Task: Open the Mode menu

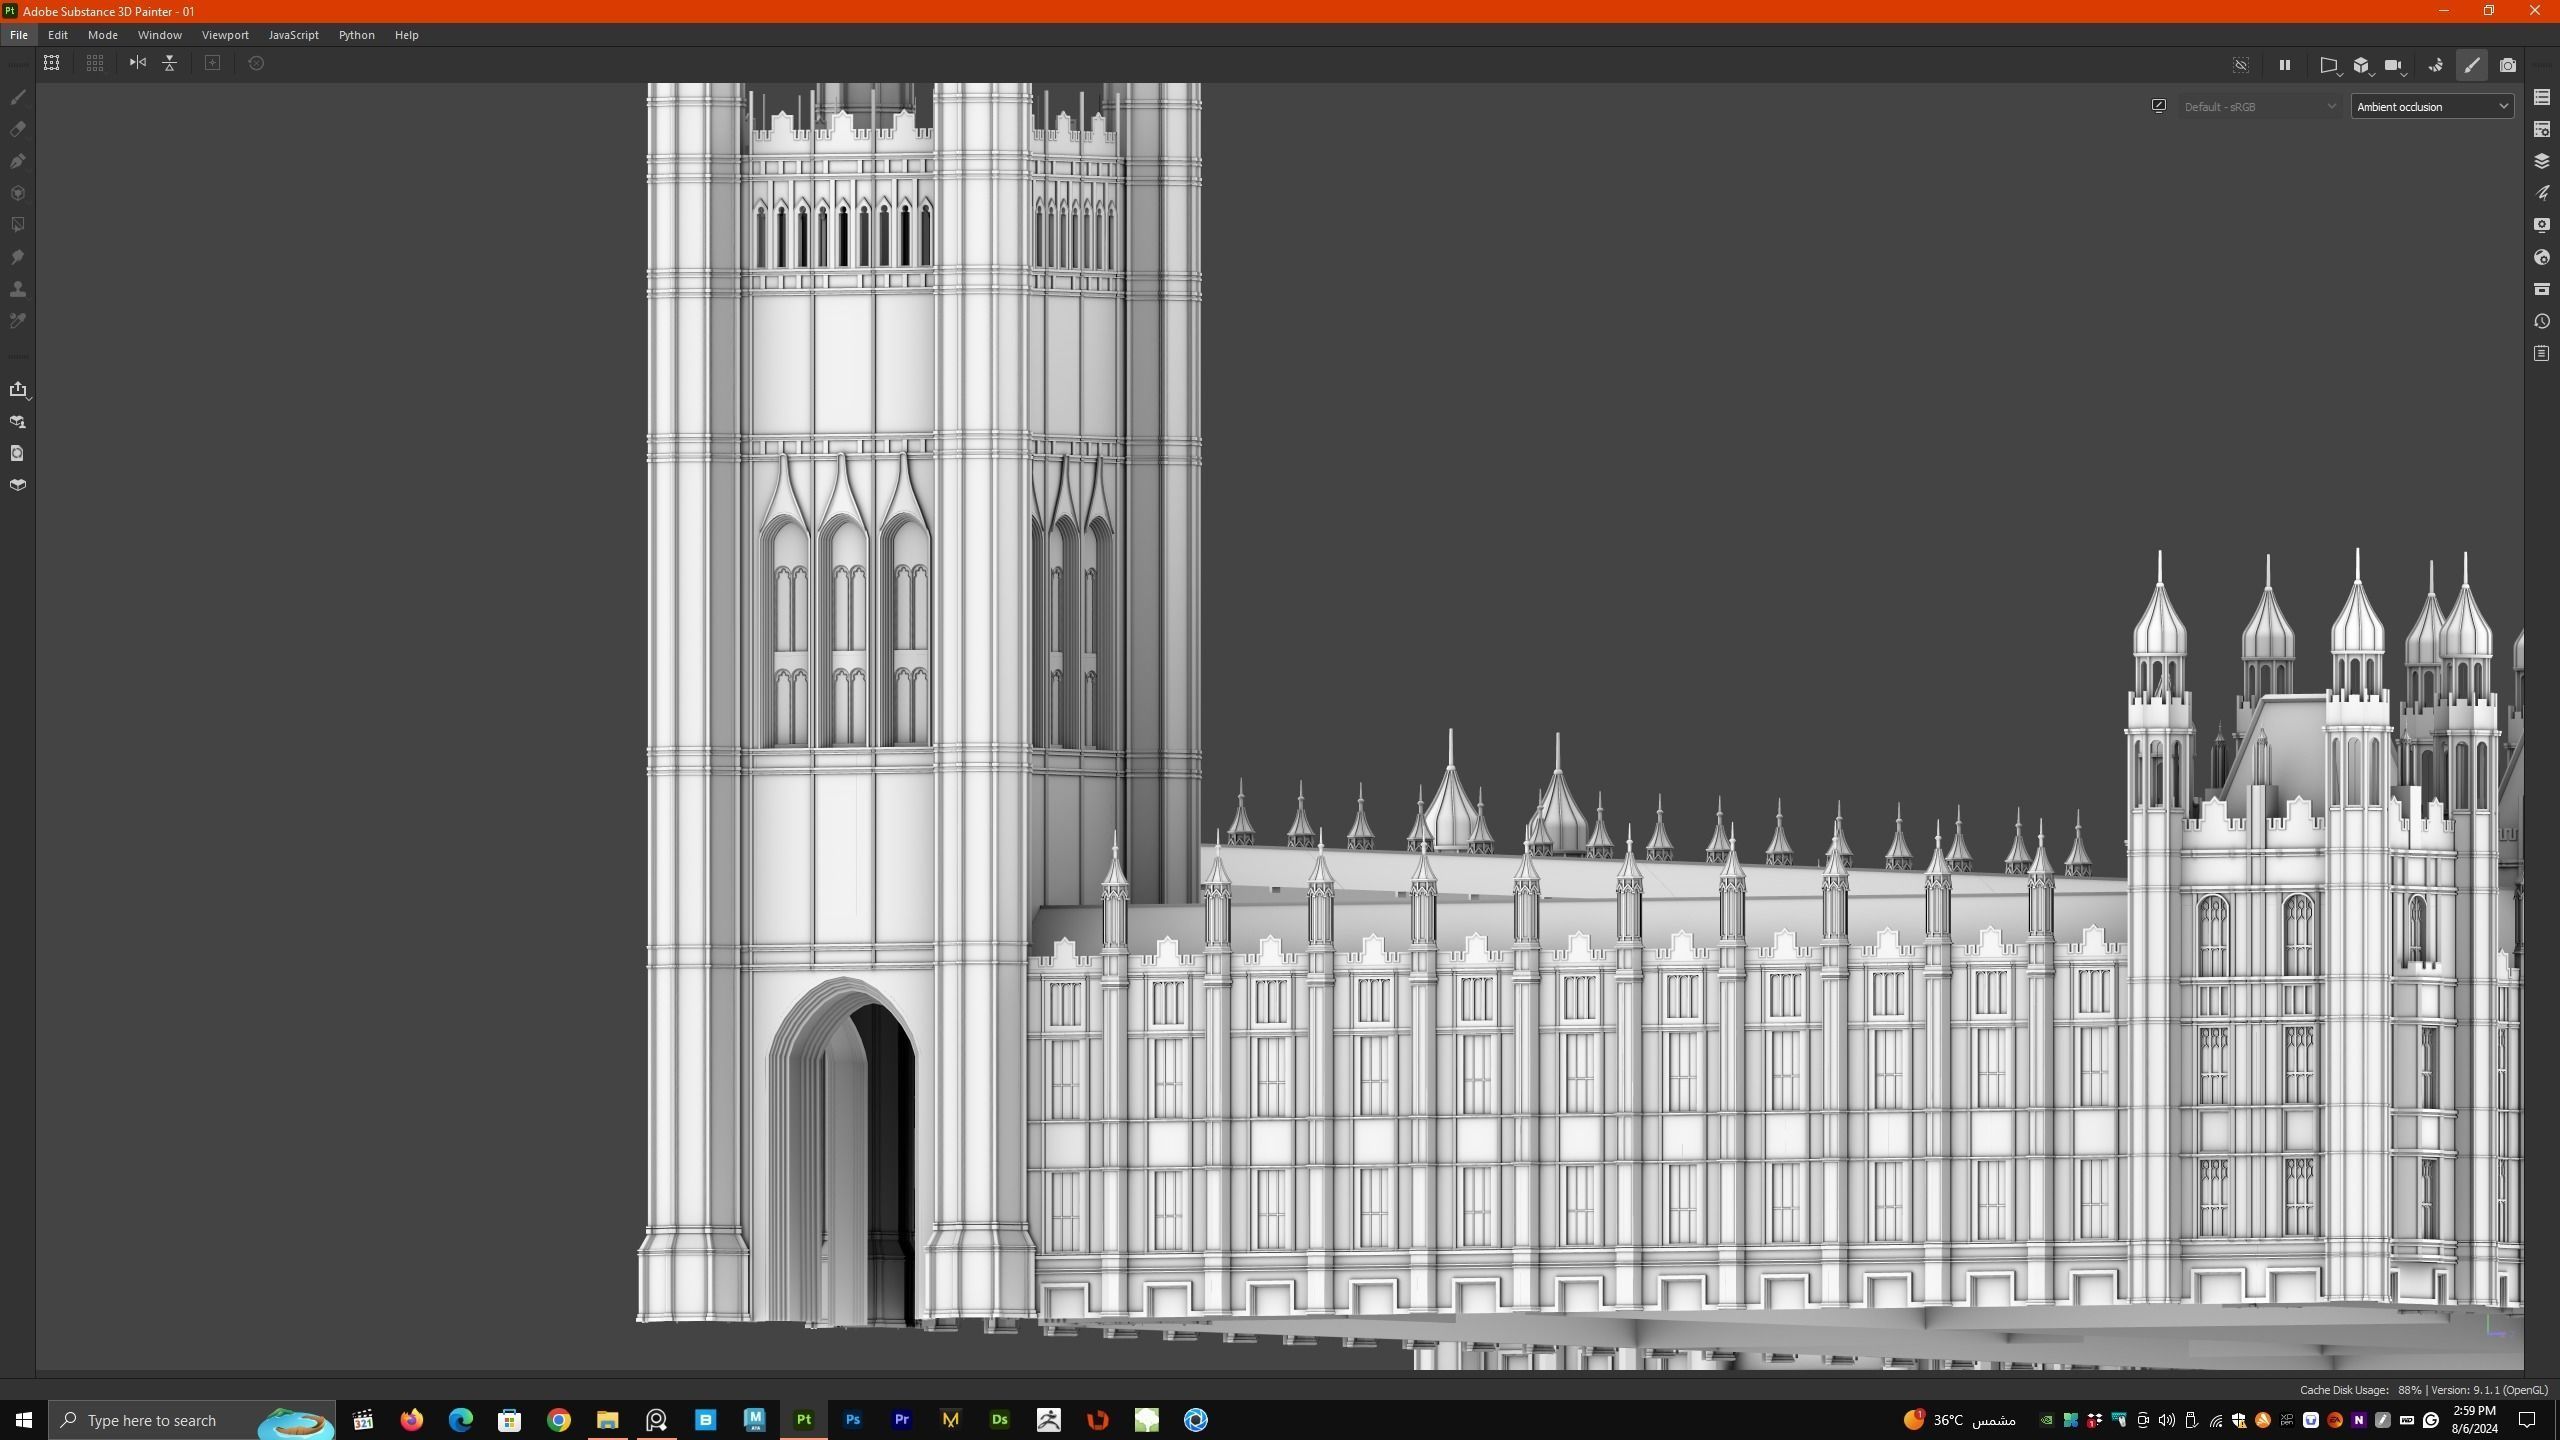Action: 103,35
